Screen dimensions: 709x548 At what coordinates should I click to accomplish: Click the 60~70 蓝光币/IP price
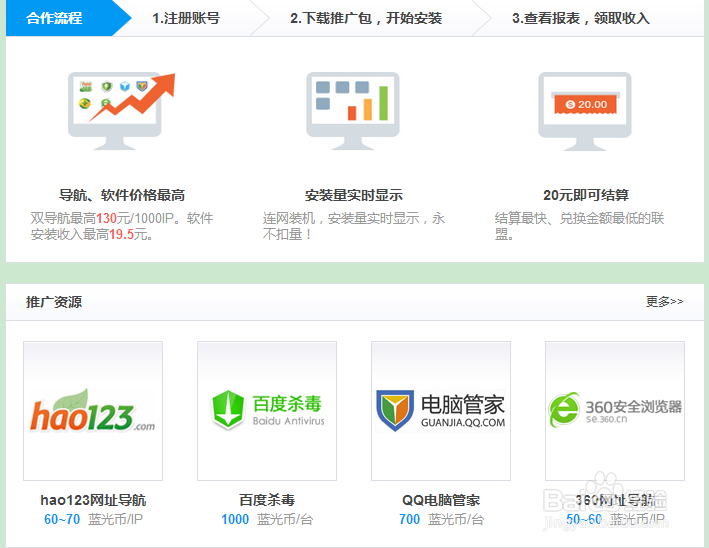pos(93,519)
